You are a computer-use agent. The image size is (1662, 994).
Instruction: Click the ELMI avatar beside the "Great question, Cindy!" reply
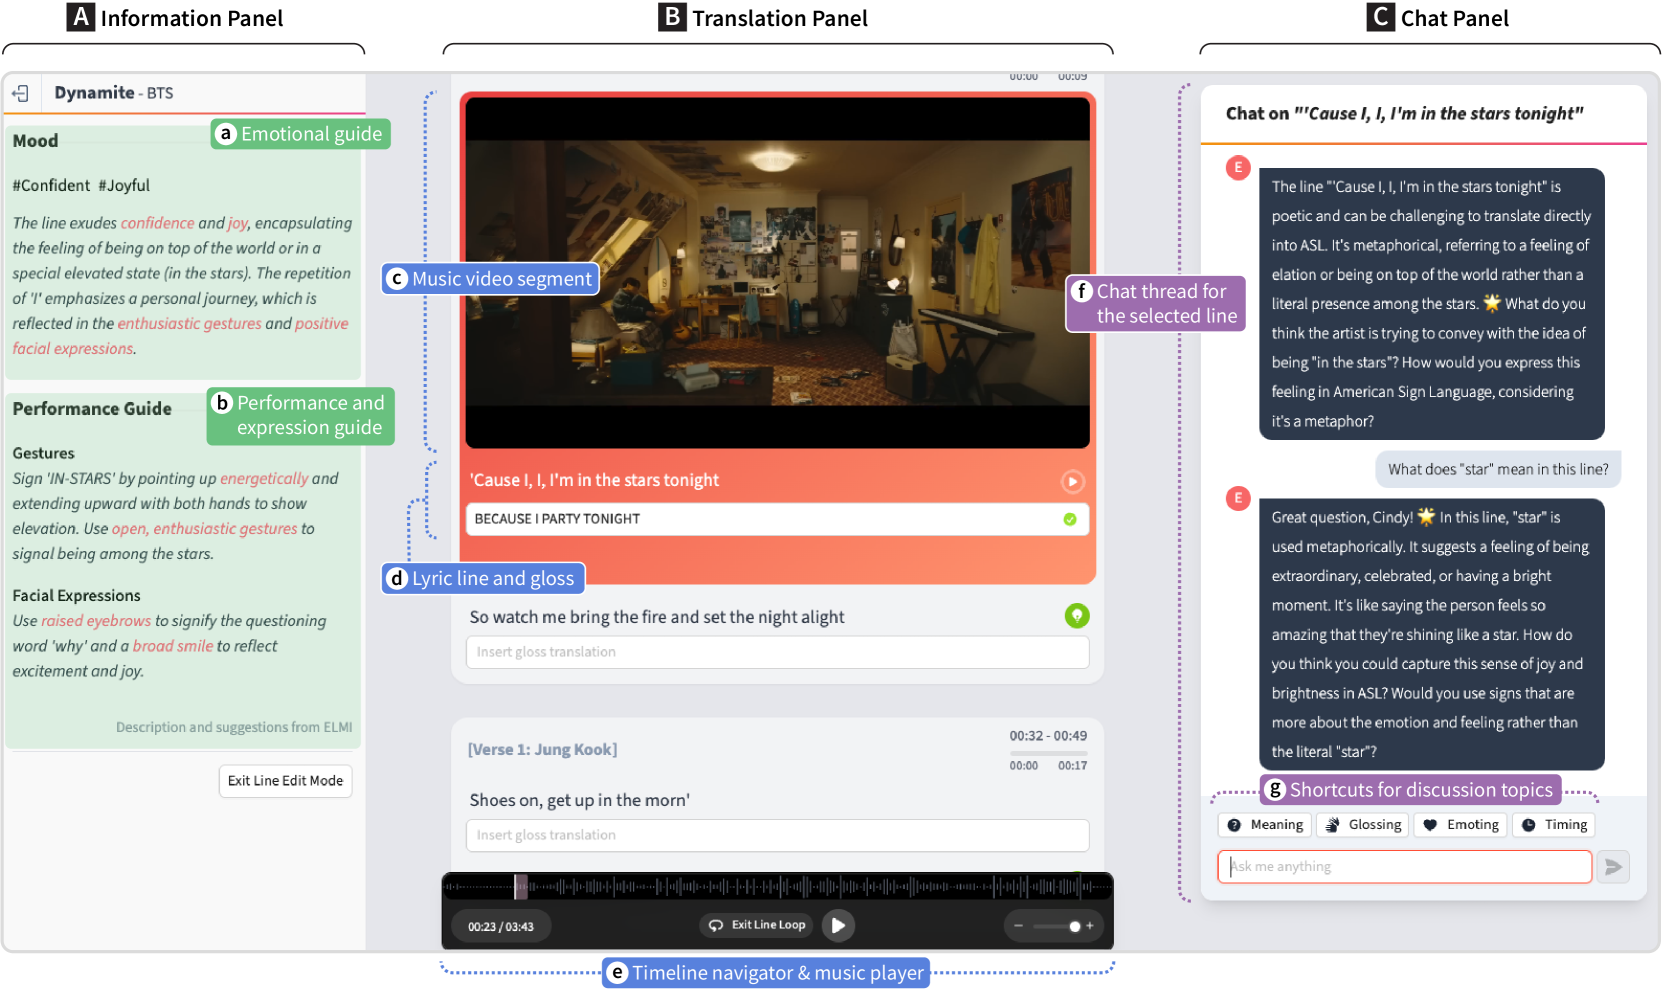coord(1238,498)
